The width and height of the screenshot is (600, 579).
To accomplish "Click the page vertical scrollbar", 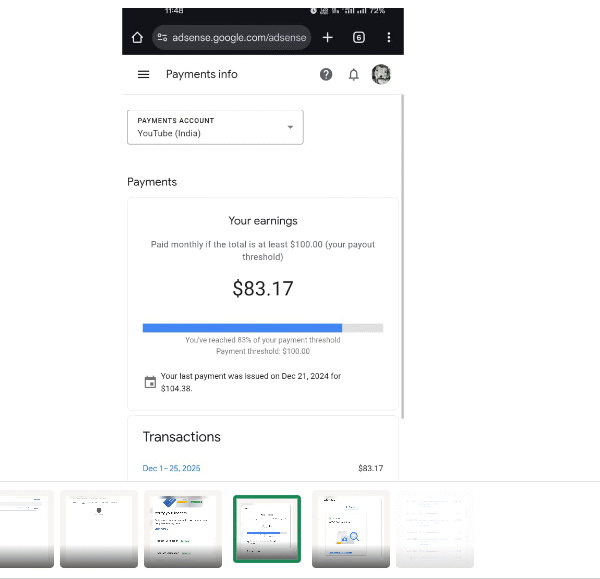I will pos(402,256).
